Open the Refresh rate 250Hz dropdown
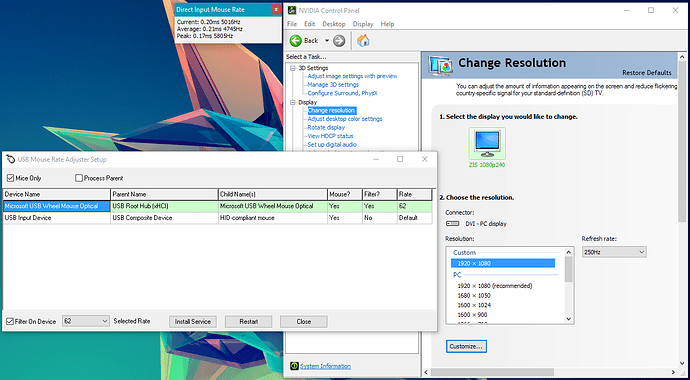This screenshot has width=690, height=380. (x=614, y=252)
